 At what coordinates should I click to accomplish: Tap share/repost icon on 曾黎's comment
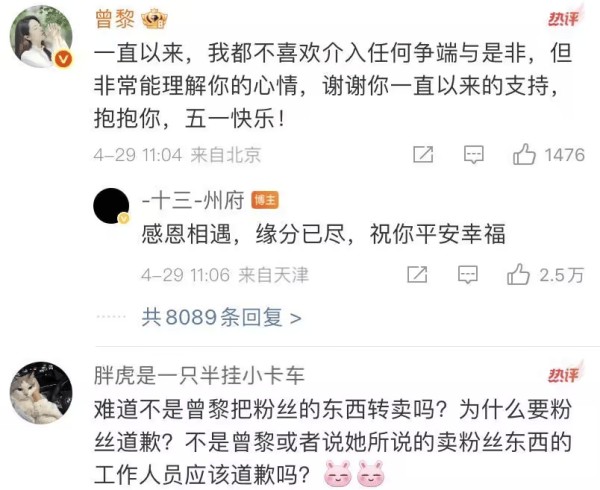click(423, 155)
